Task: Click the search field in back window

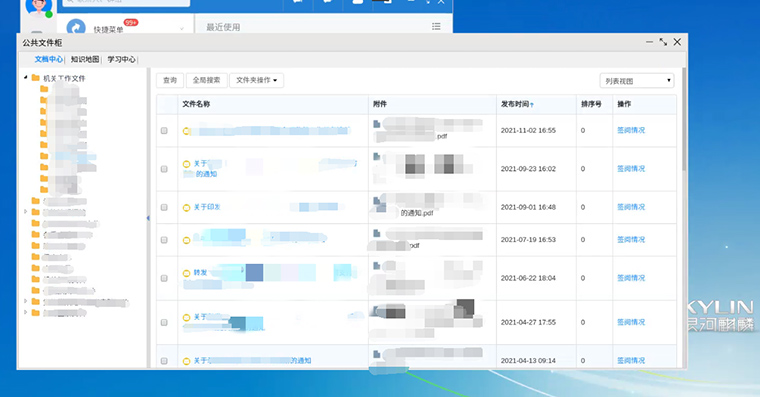Action: pos(126,2)
